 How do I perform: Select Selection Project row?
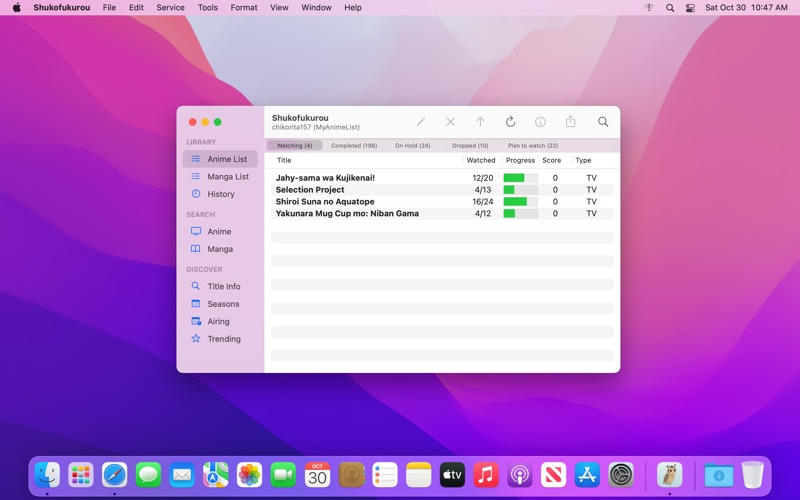coord(442,190)
